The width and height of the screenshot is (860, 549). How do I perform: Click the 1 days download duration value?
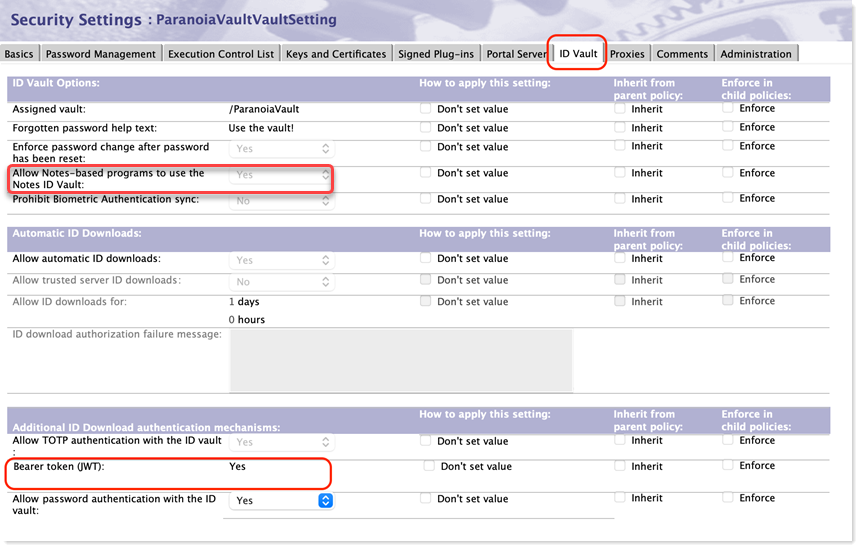click(244, 302)
